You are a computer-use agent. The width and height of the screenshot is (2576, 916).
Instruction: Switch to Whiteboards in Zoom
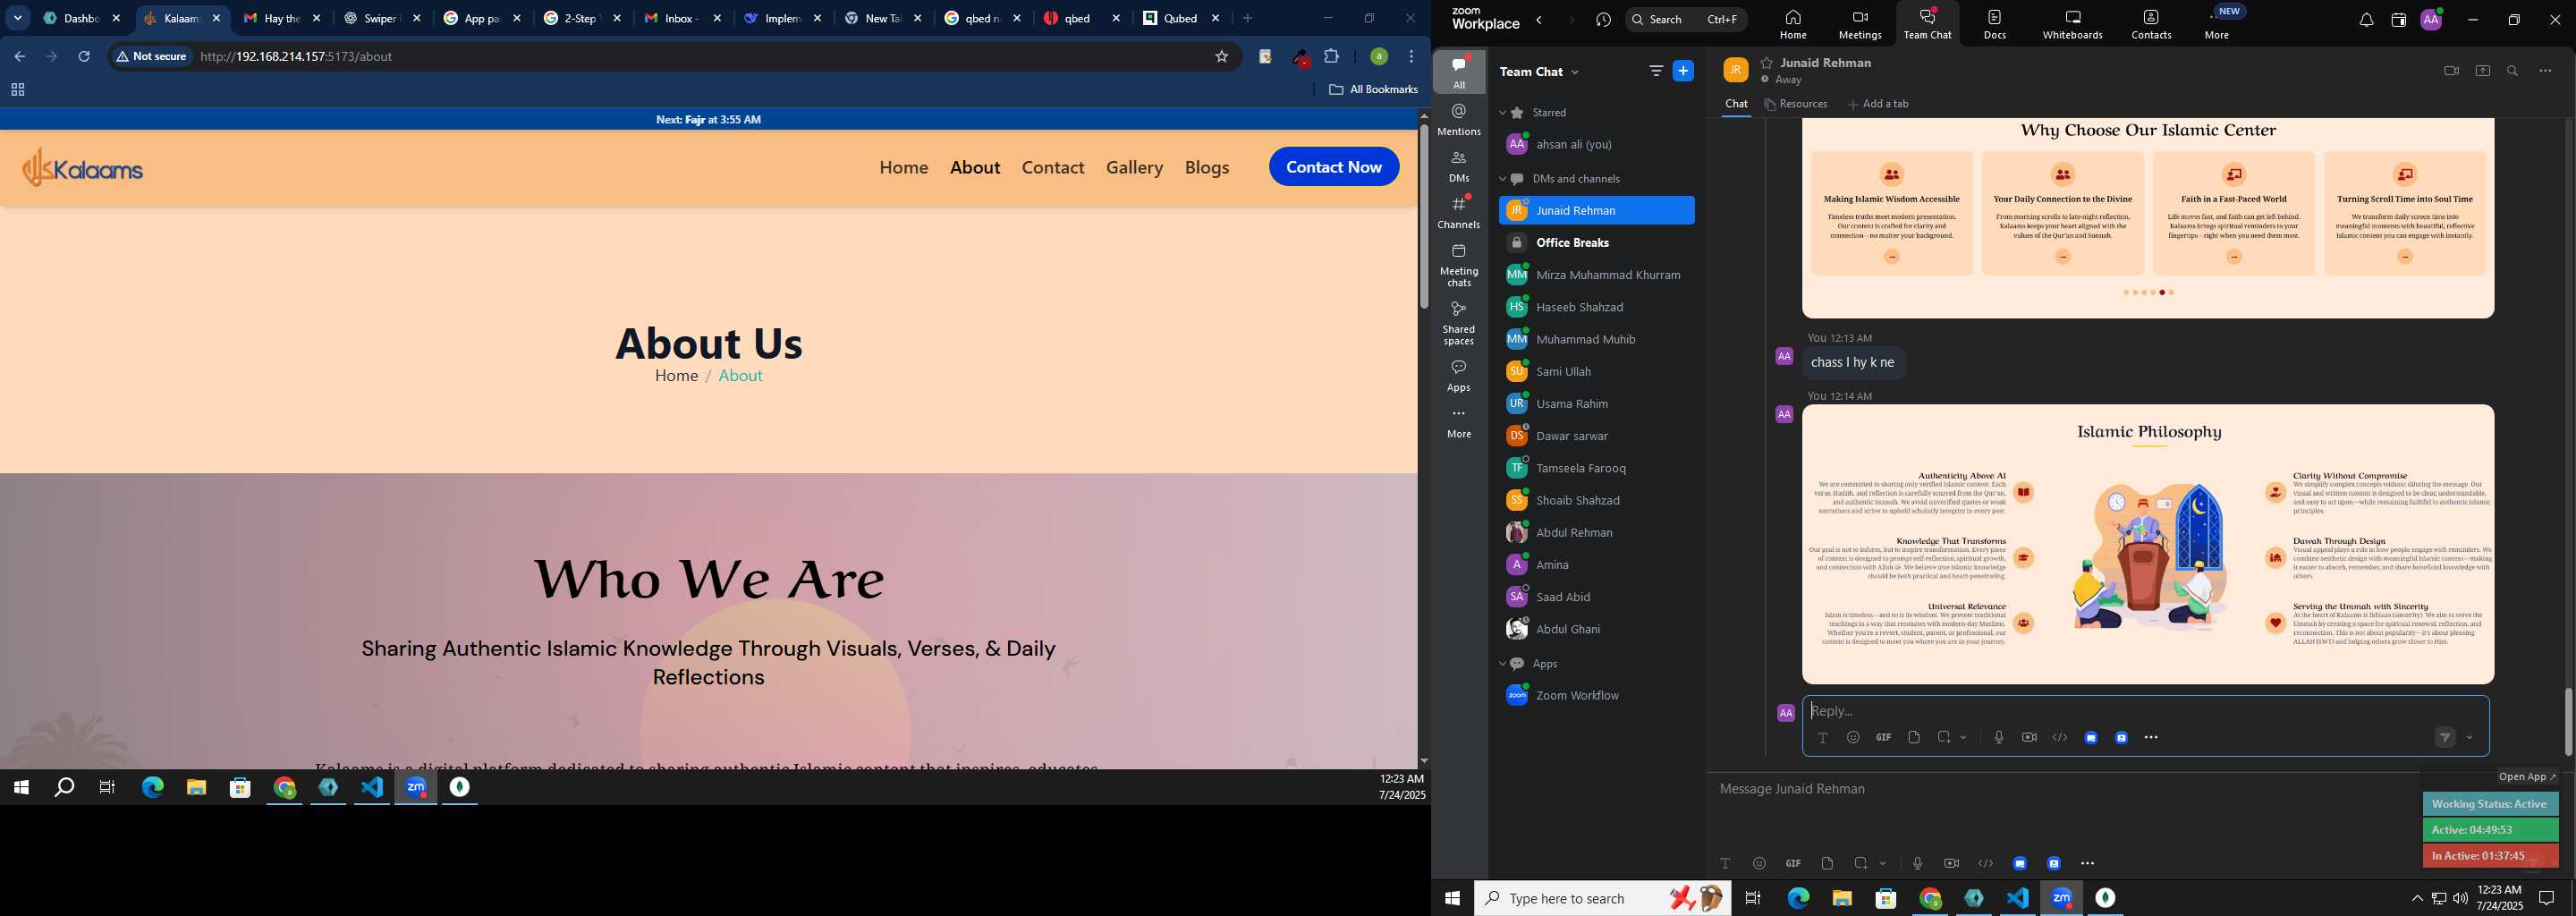coord(2072,23)
